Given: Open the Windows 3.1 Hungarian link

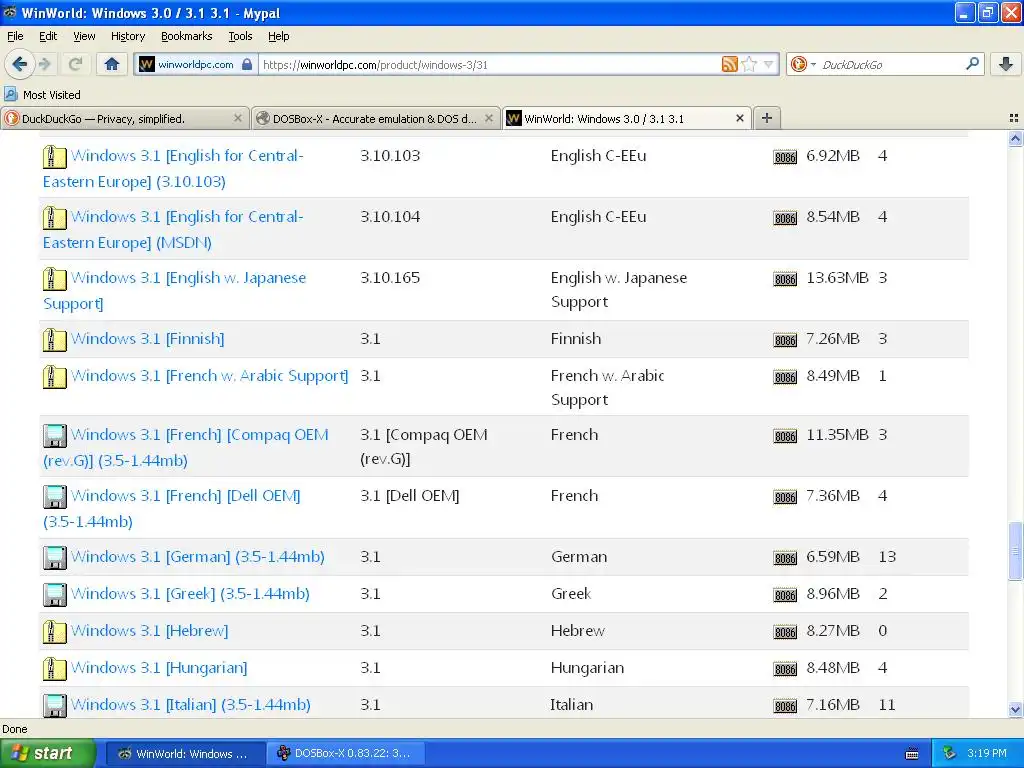Looking at the screenshot, I should (159, 667).
